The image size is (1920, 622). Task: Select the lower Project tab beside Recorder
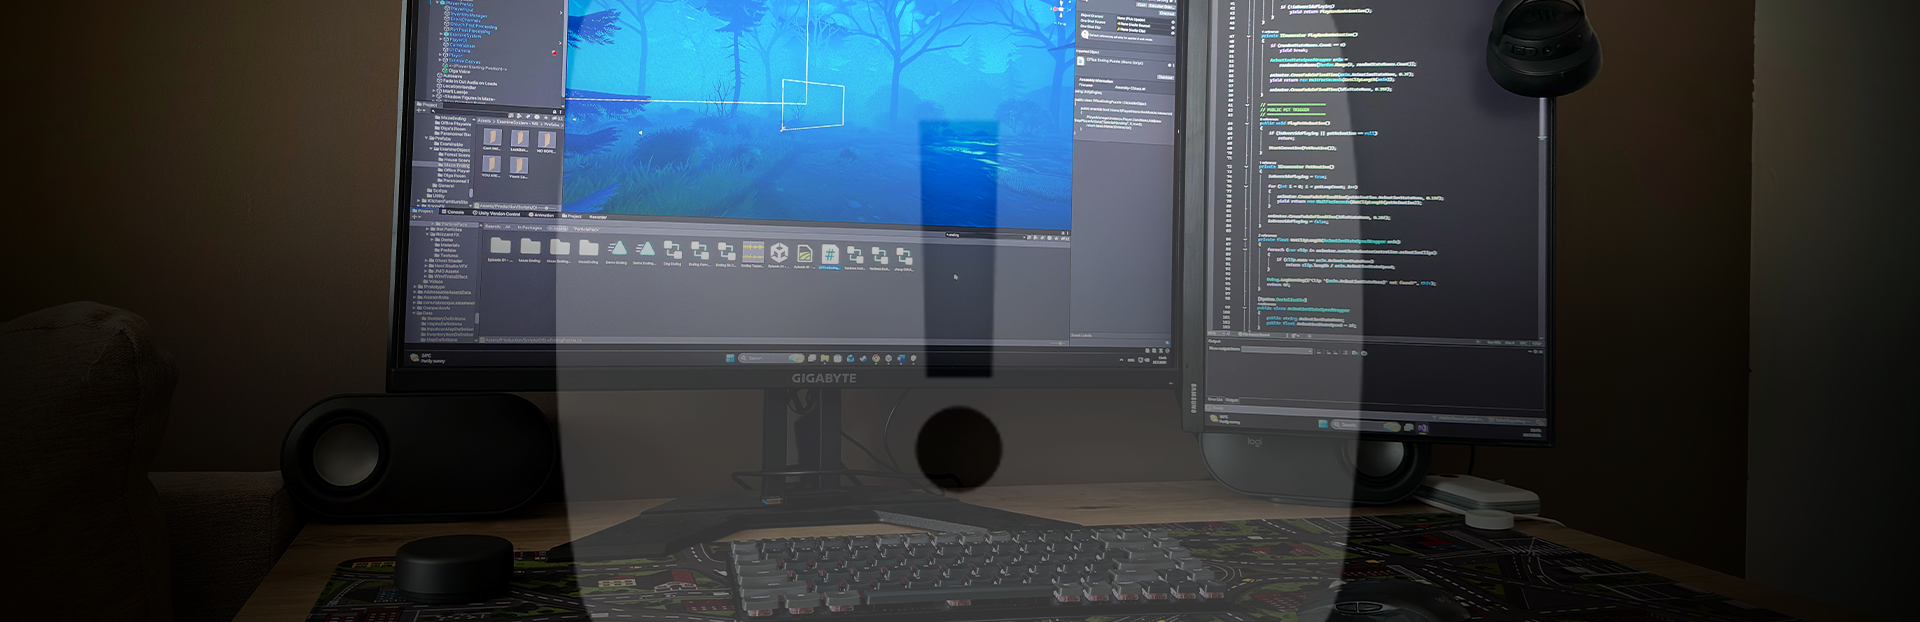[571, 216]
